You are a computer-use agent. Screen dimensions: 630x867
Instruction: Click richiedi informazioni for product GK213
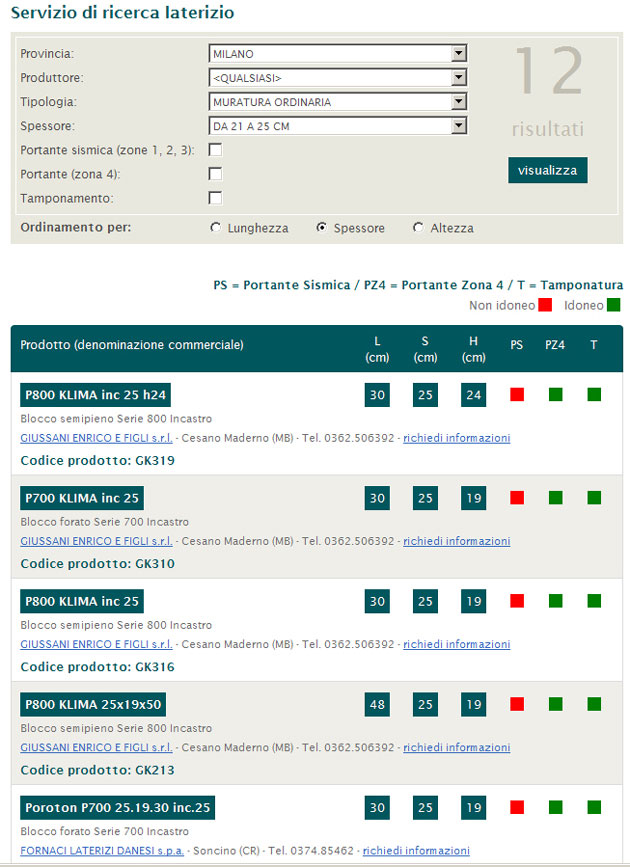click(x=456, y=747)
